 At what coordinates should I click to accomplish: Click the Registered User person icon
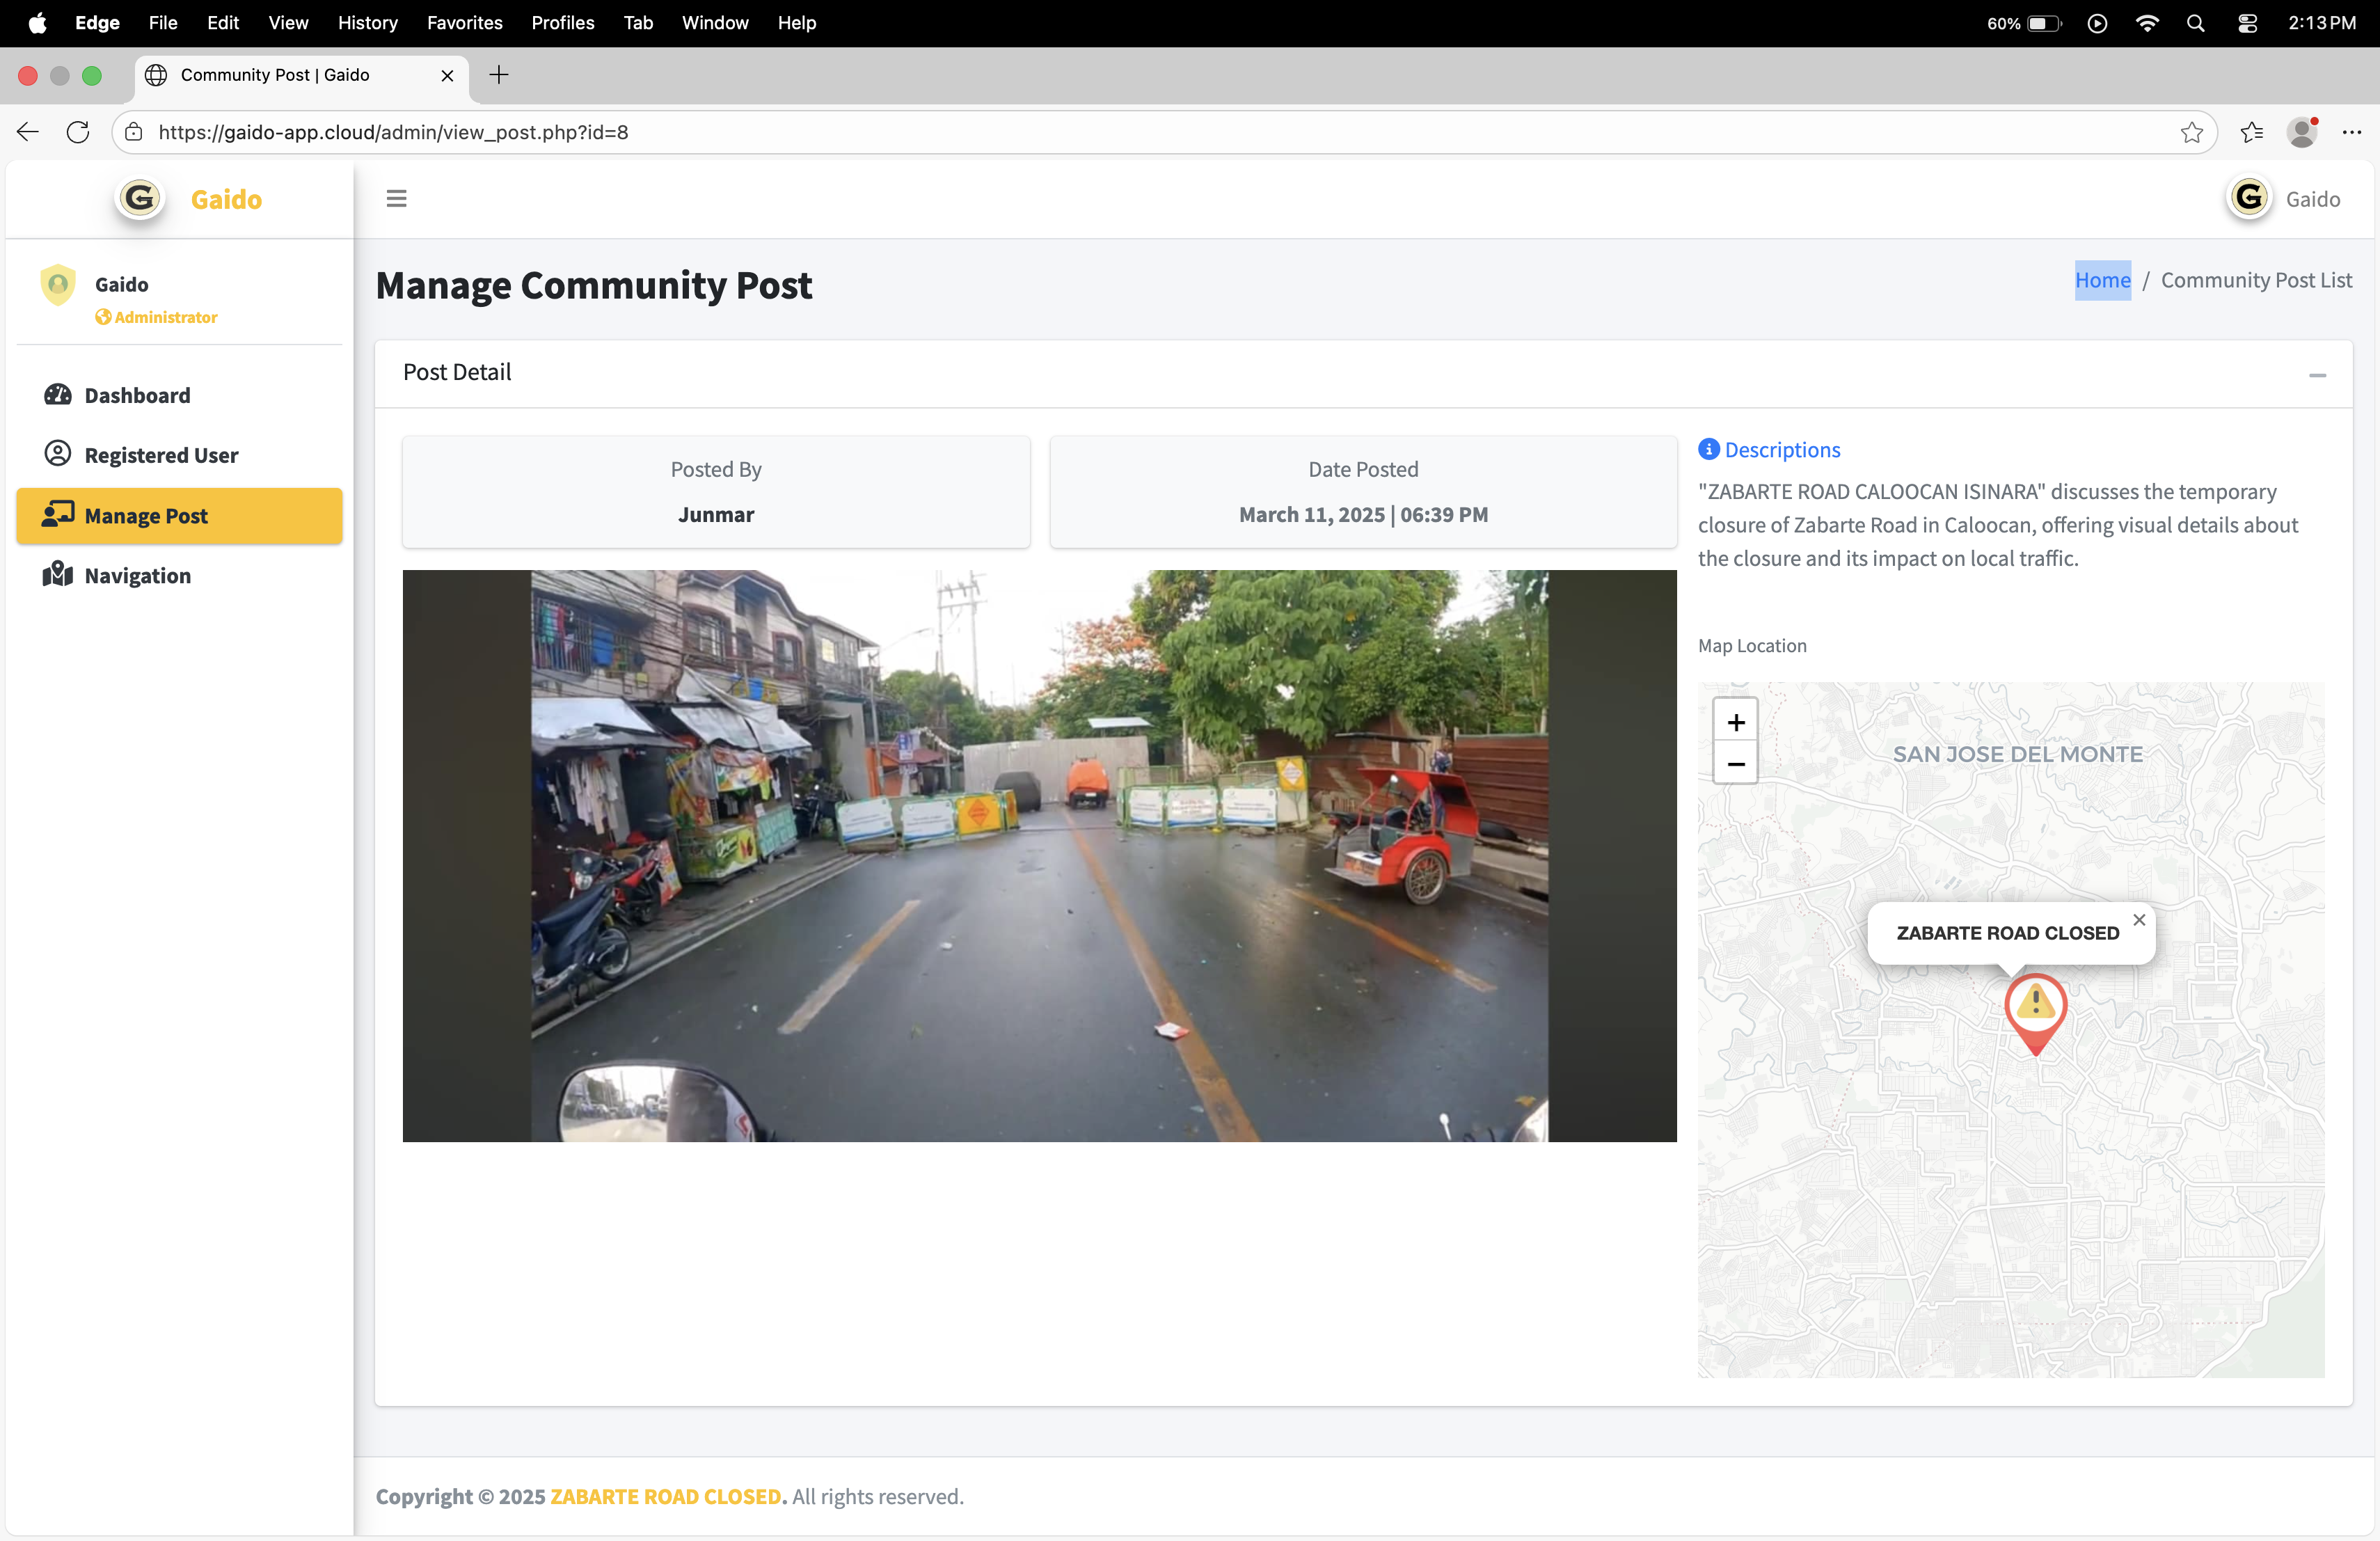(x=58, y=454)
